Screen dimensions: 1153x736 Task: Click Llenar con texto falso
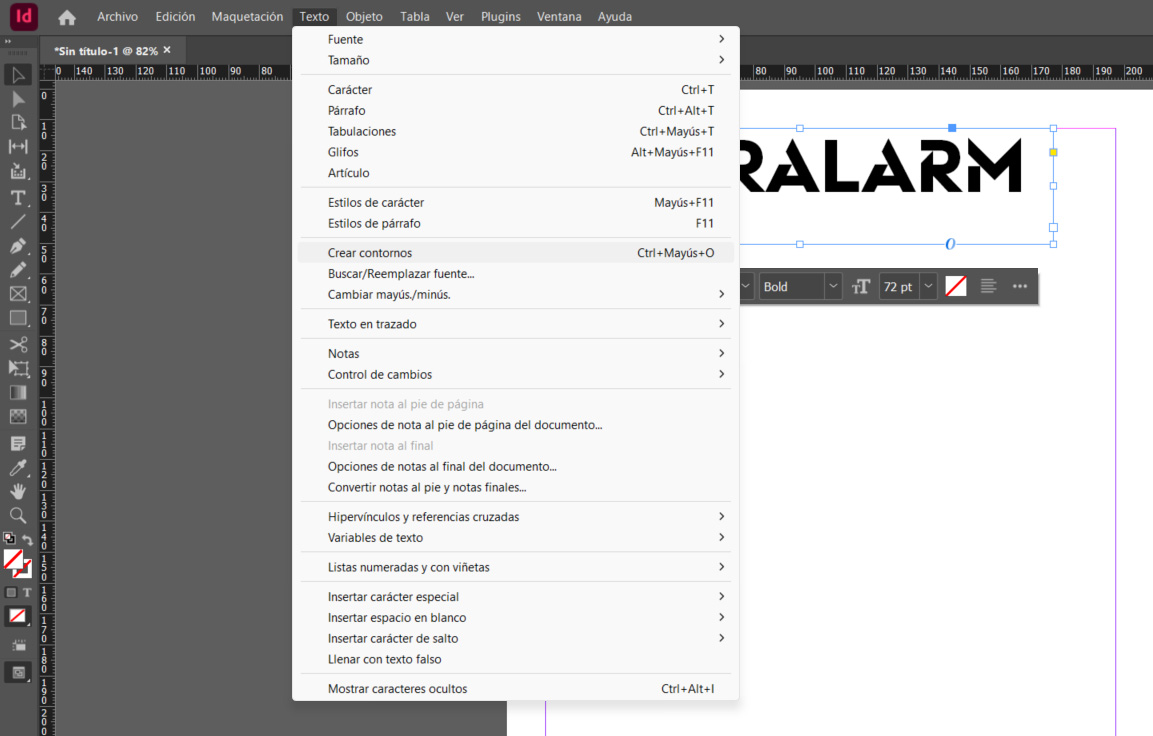[x=384, y=659]
